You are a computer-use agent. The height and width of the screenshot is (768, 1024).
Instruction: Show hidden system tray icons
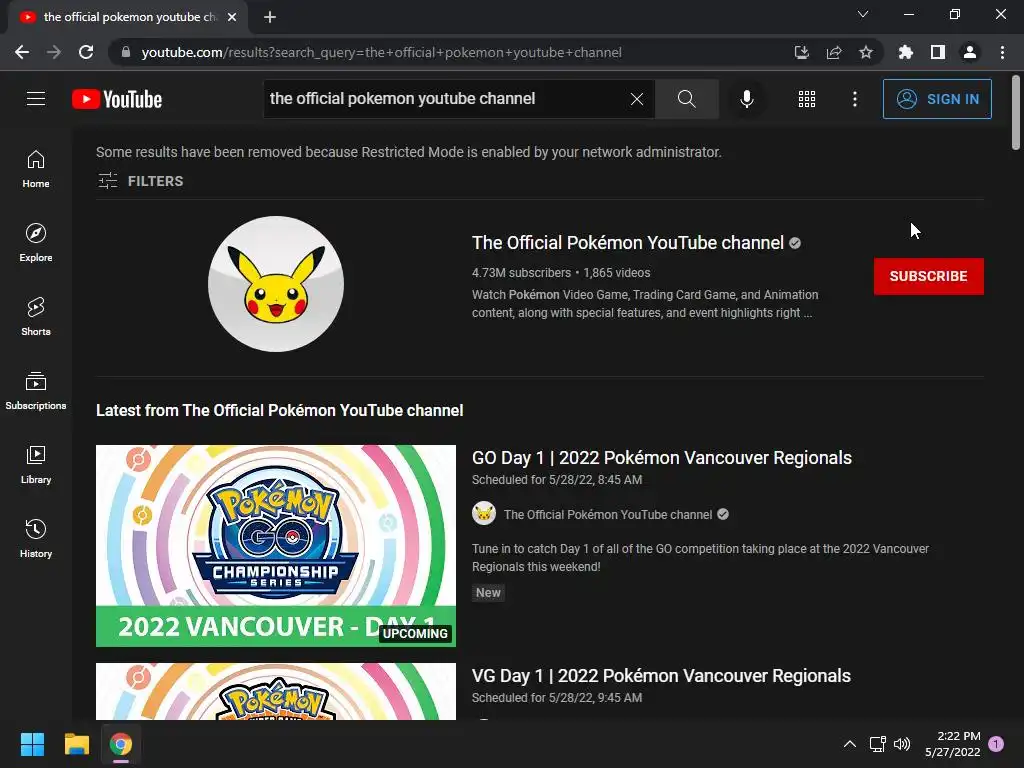click(850, 744)
